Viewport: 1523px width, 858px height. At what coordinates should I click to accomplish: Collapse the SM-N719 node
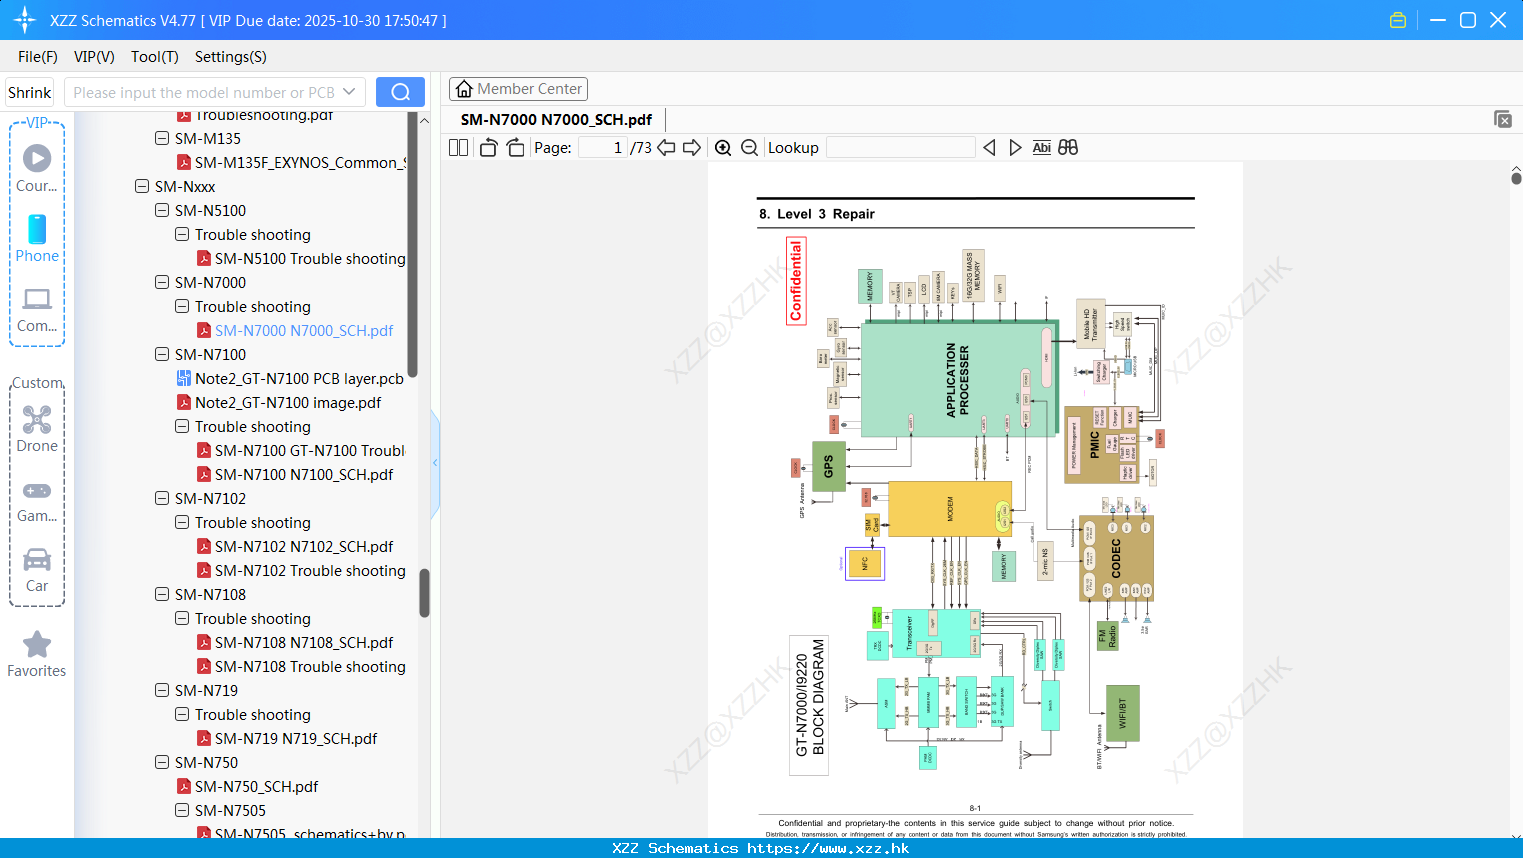tap(162, 690)
